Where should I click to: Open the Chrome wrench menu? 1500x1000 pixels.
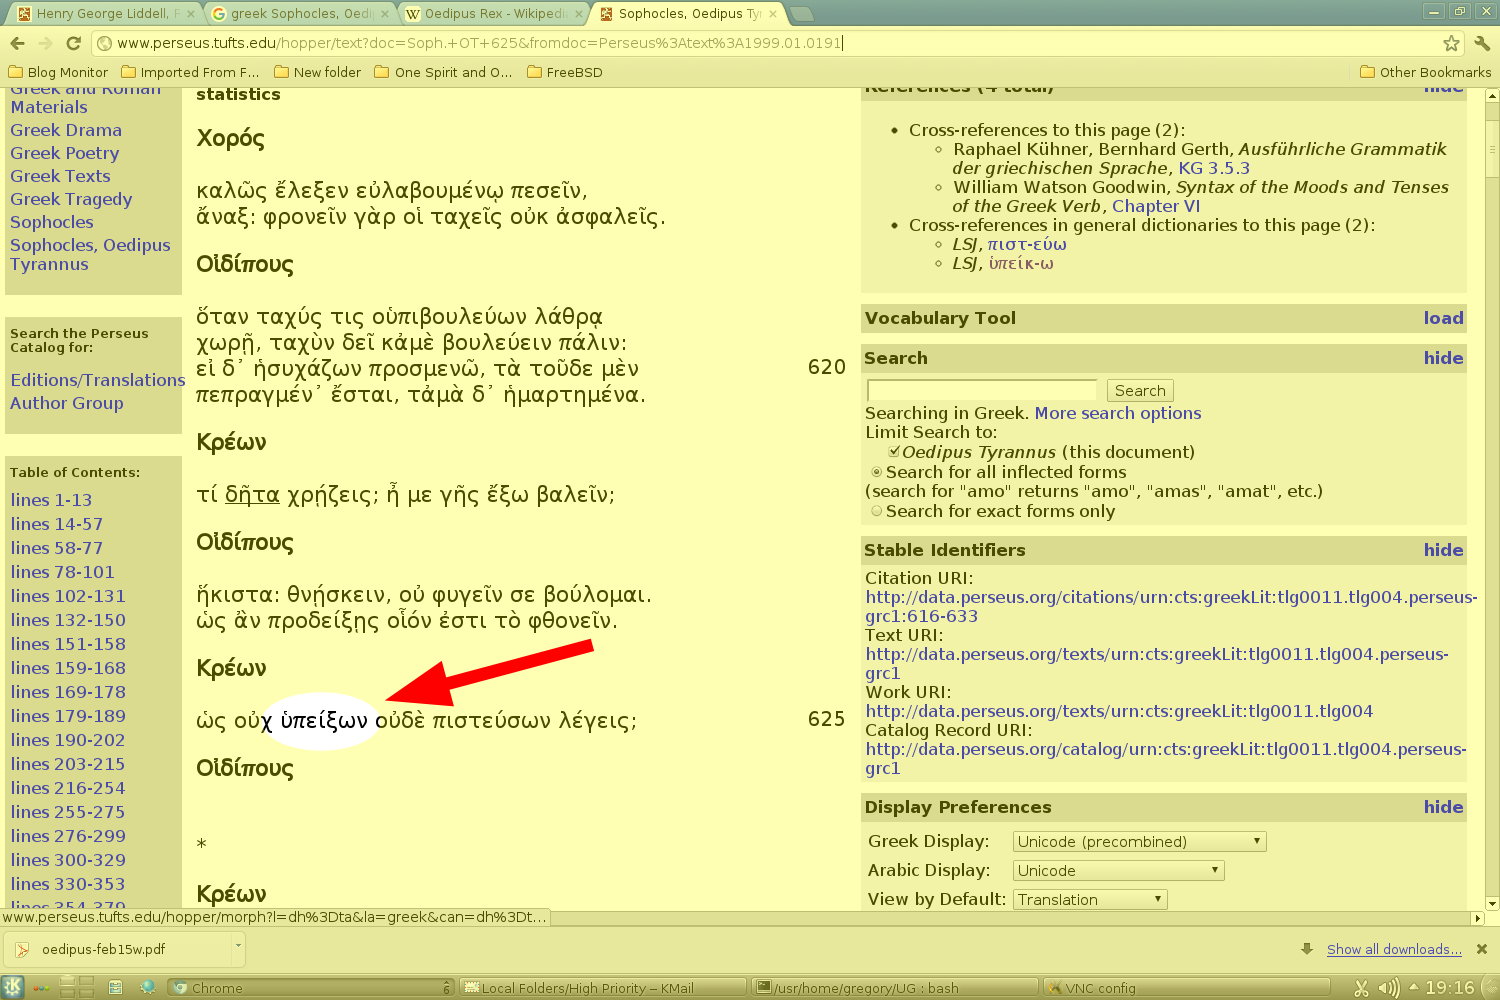(x=1482, y=43)
